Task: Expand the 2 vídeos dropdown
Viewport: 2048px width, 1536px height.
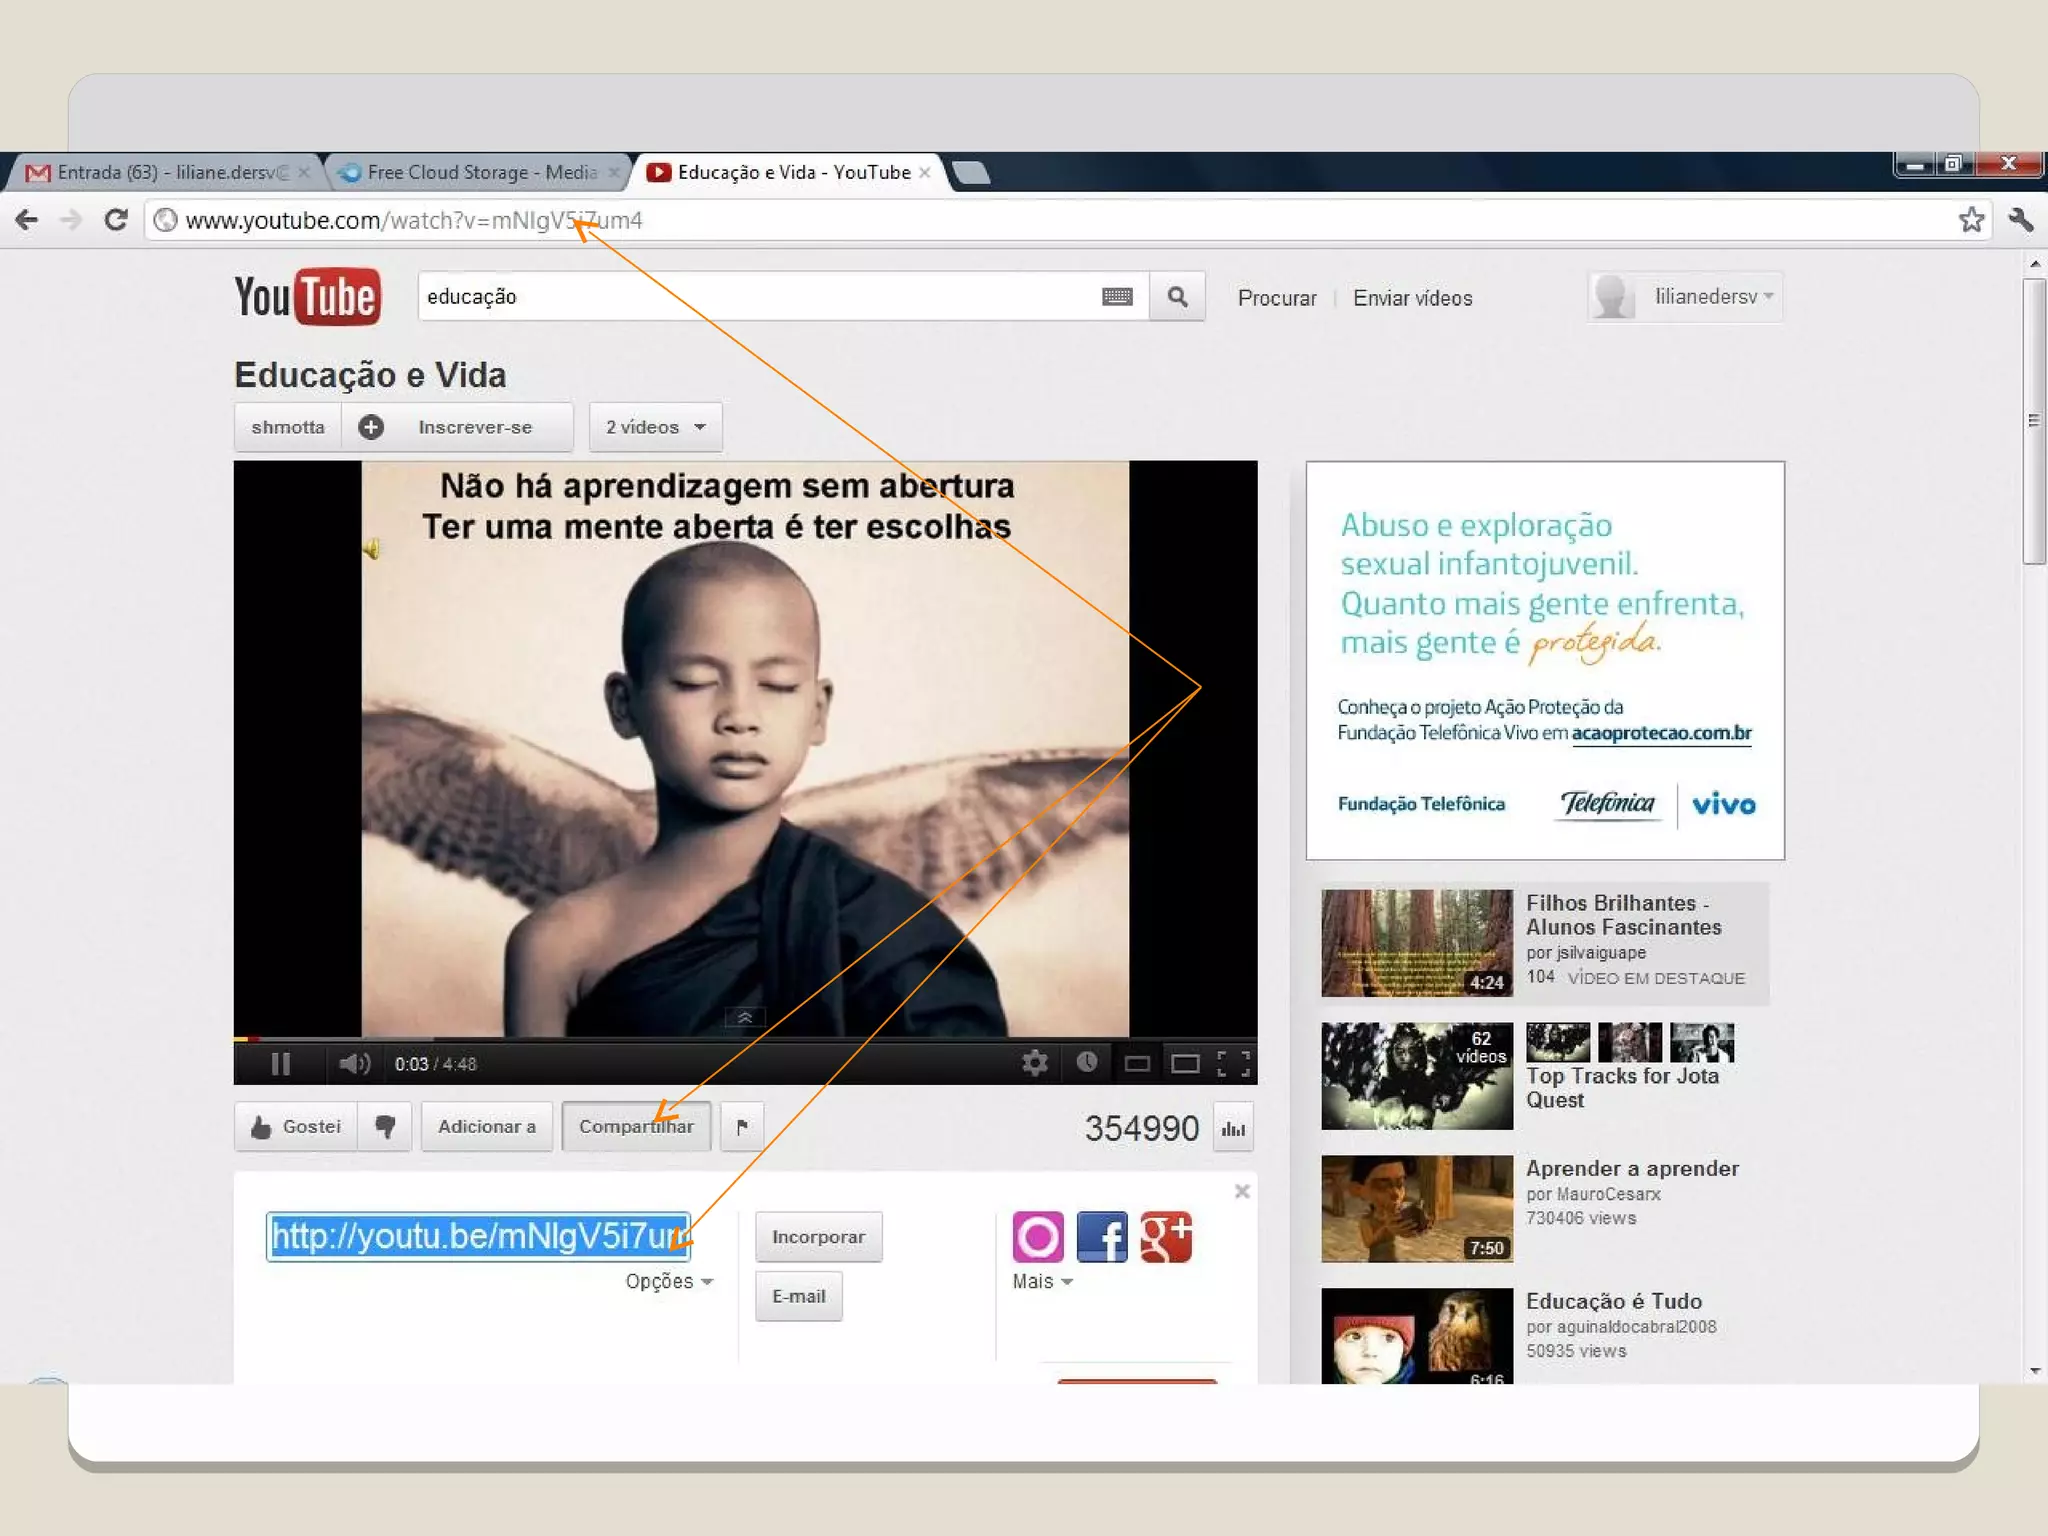Action: [655, 427]
